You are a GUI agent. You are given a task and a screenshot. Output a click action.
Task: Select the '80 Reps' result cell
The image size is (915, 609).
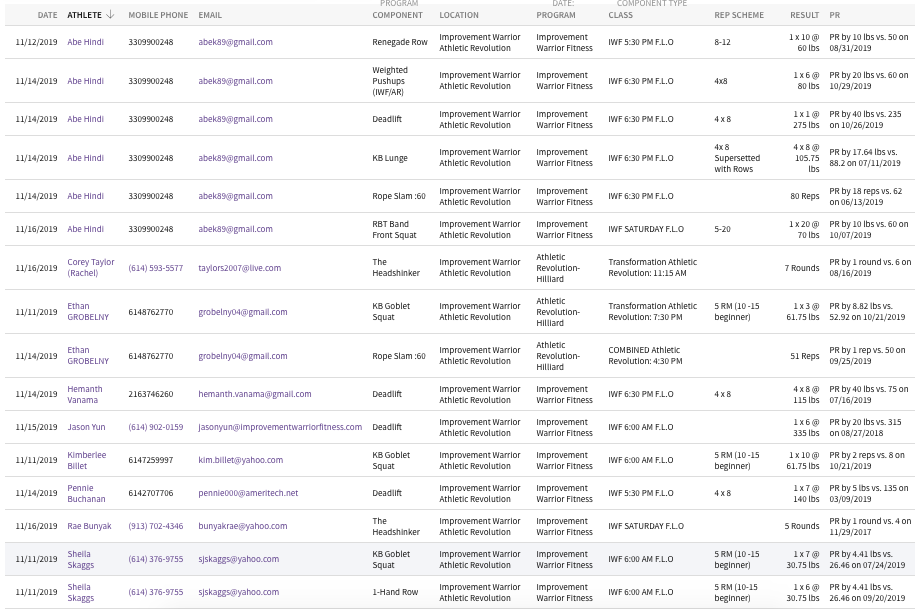click(x=805, y=197)
